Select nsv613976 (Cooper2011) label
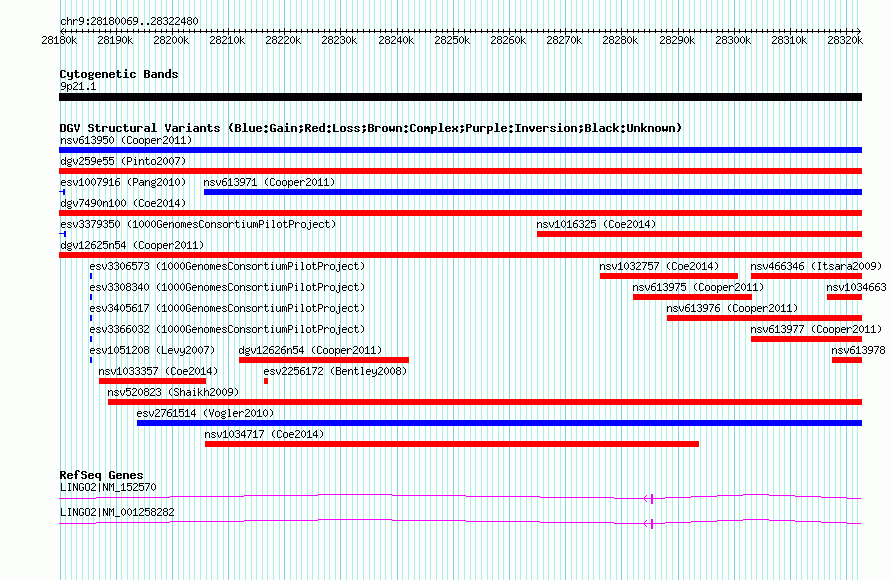Image resolution: width=890 pixels, height=580 pixels. pos(732,308)
